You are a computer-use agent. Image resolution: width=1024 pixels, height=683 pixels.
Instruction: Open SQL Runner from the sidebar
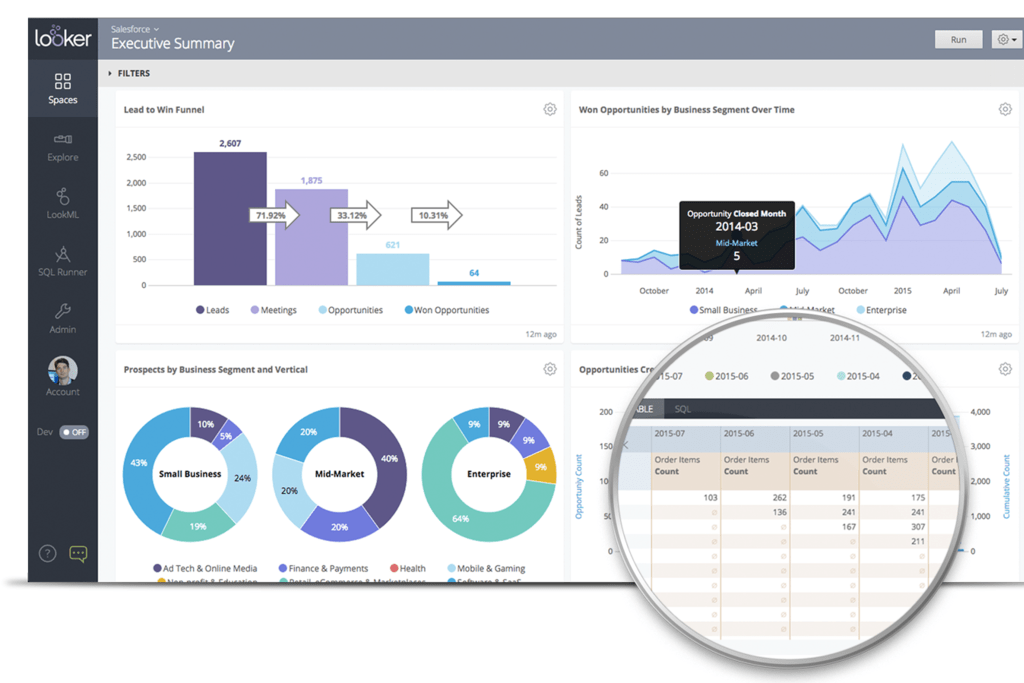[63, 261]
